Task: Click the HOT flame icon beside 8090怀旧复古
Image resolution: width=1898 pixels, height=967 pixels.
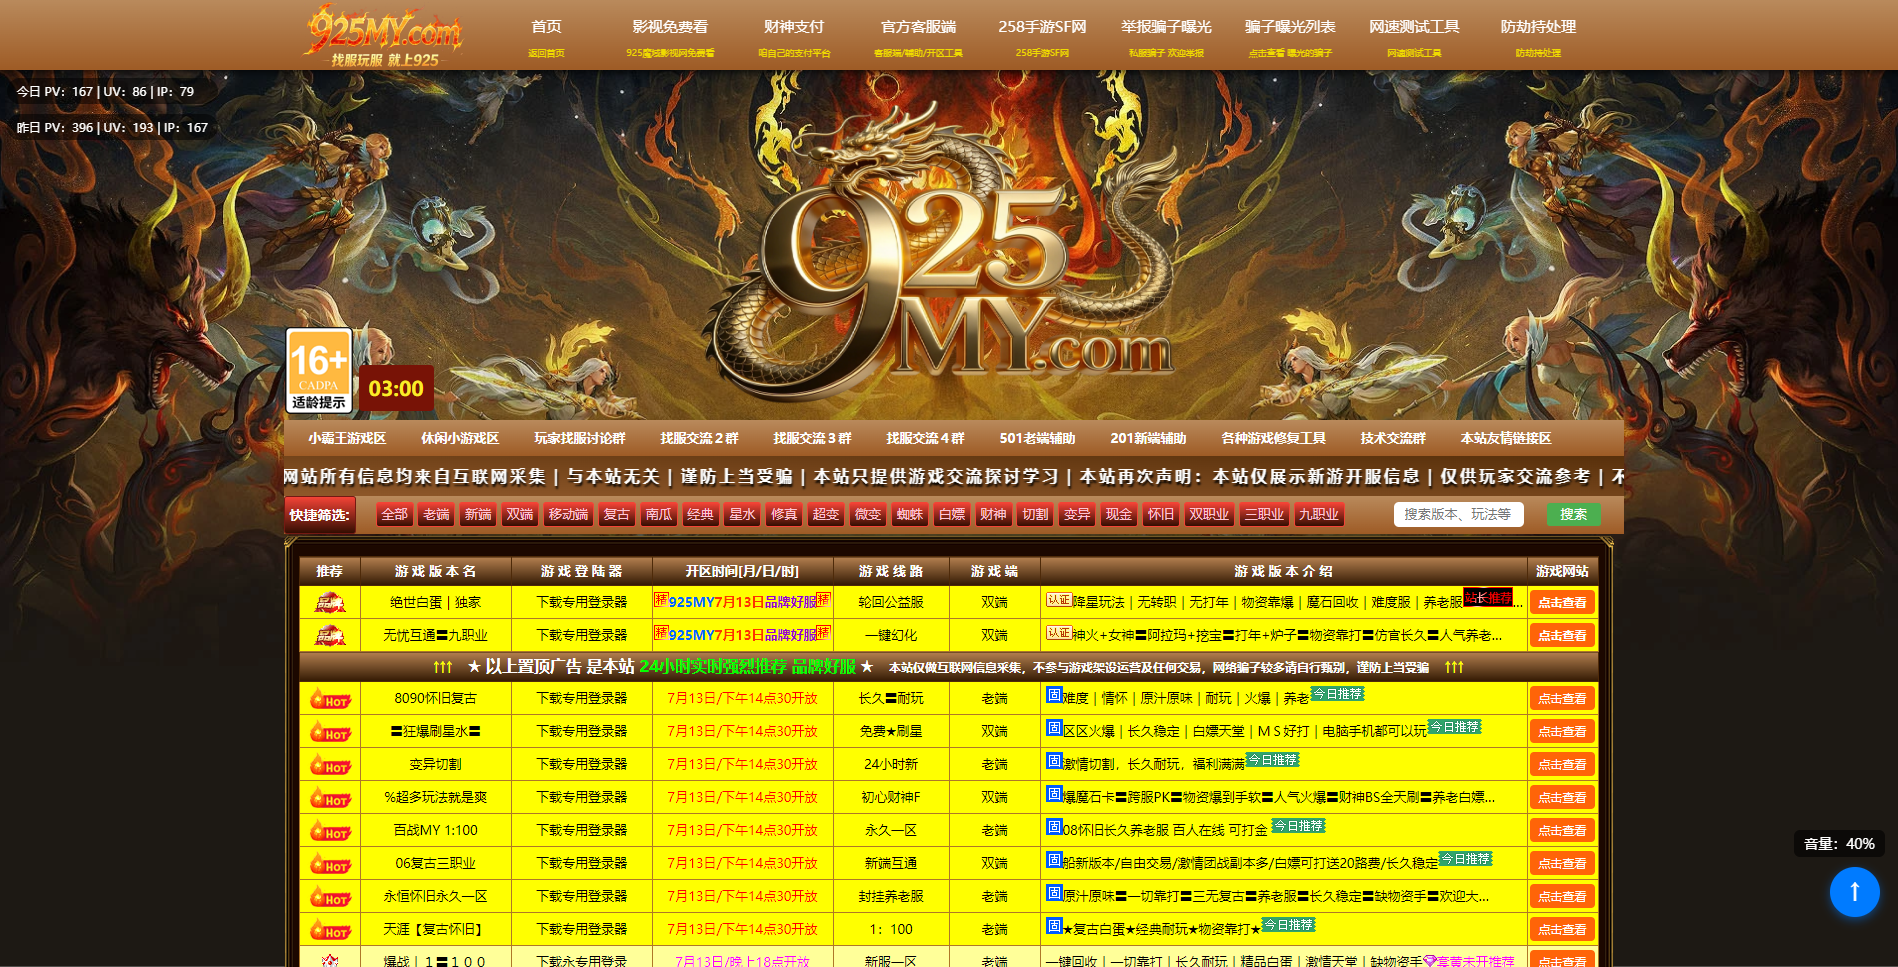Action: (330, 698)
